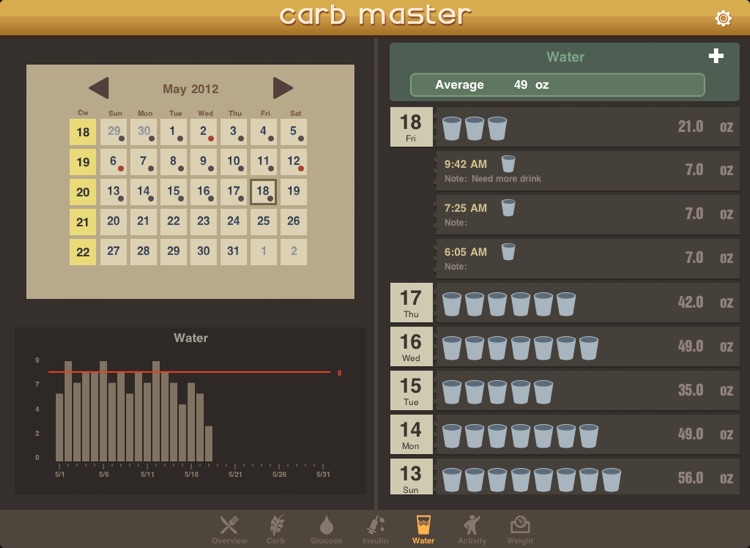The width and height of the screenshot is (750, 548).
Task: Click the 56.0 oz total for Sunday
Action: [x=705, y=478]
